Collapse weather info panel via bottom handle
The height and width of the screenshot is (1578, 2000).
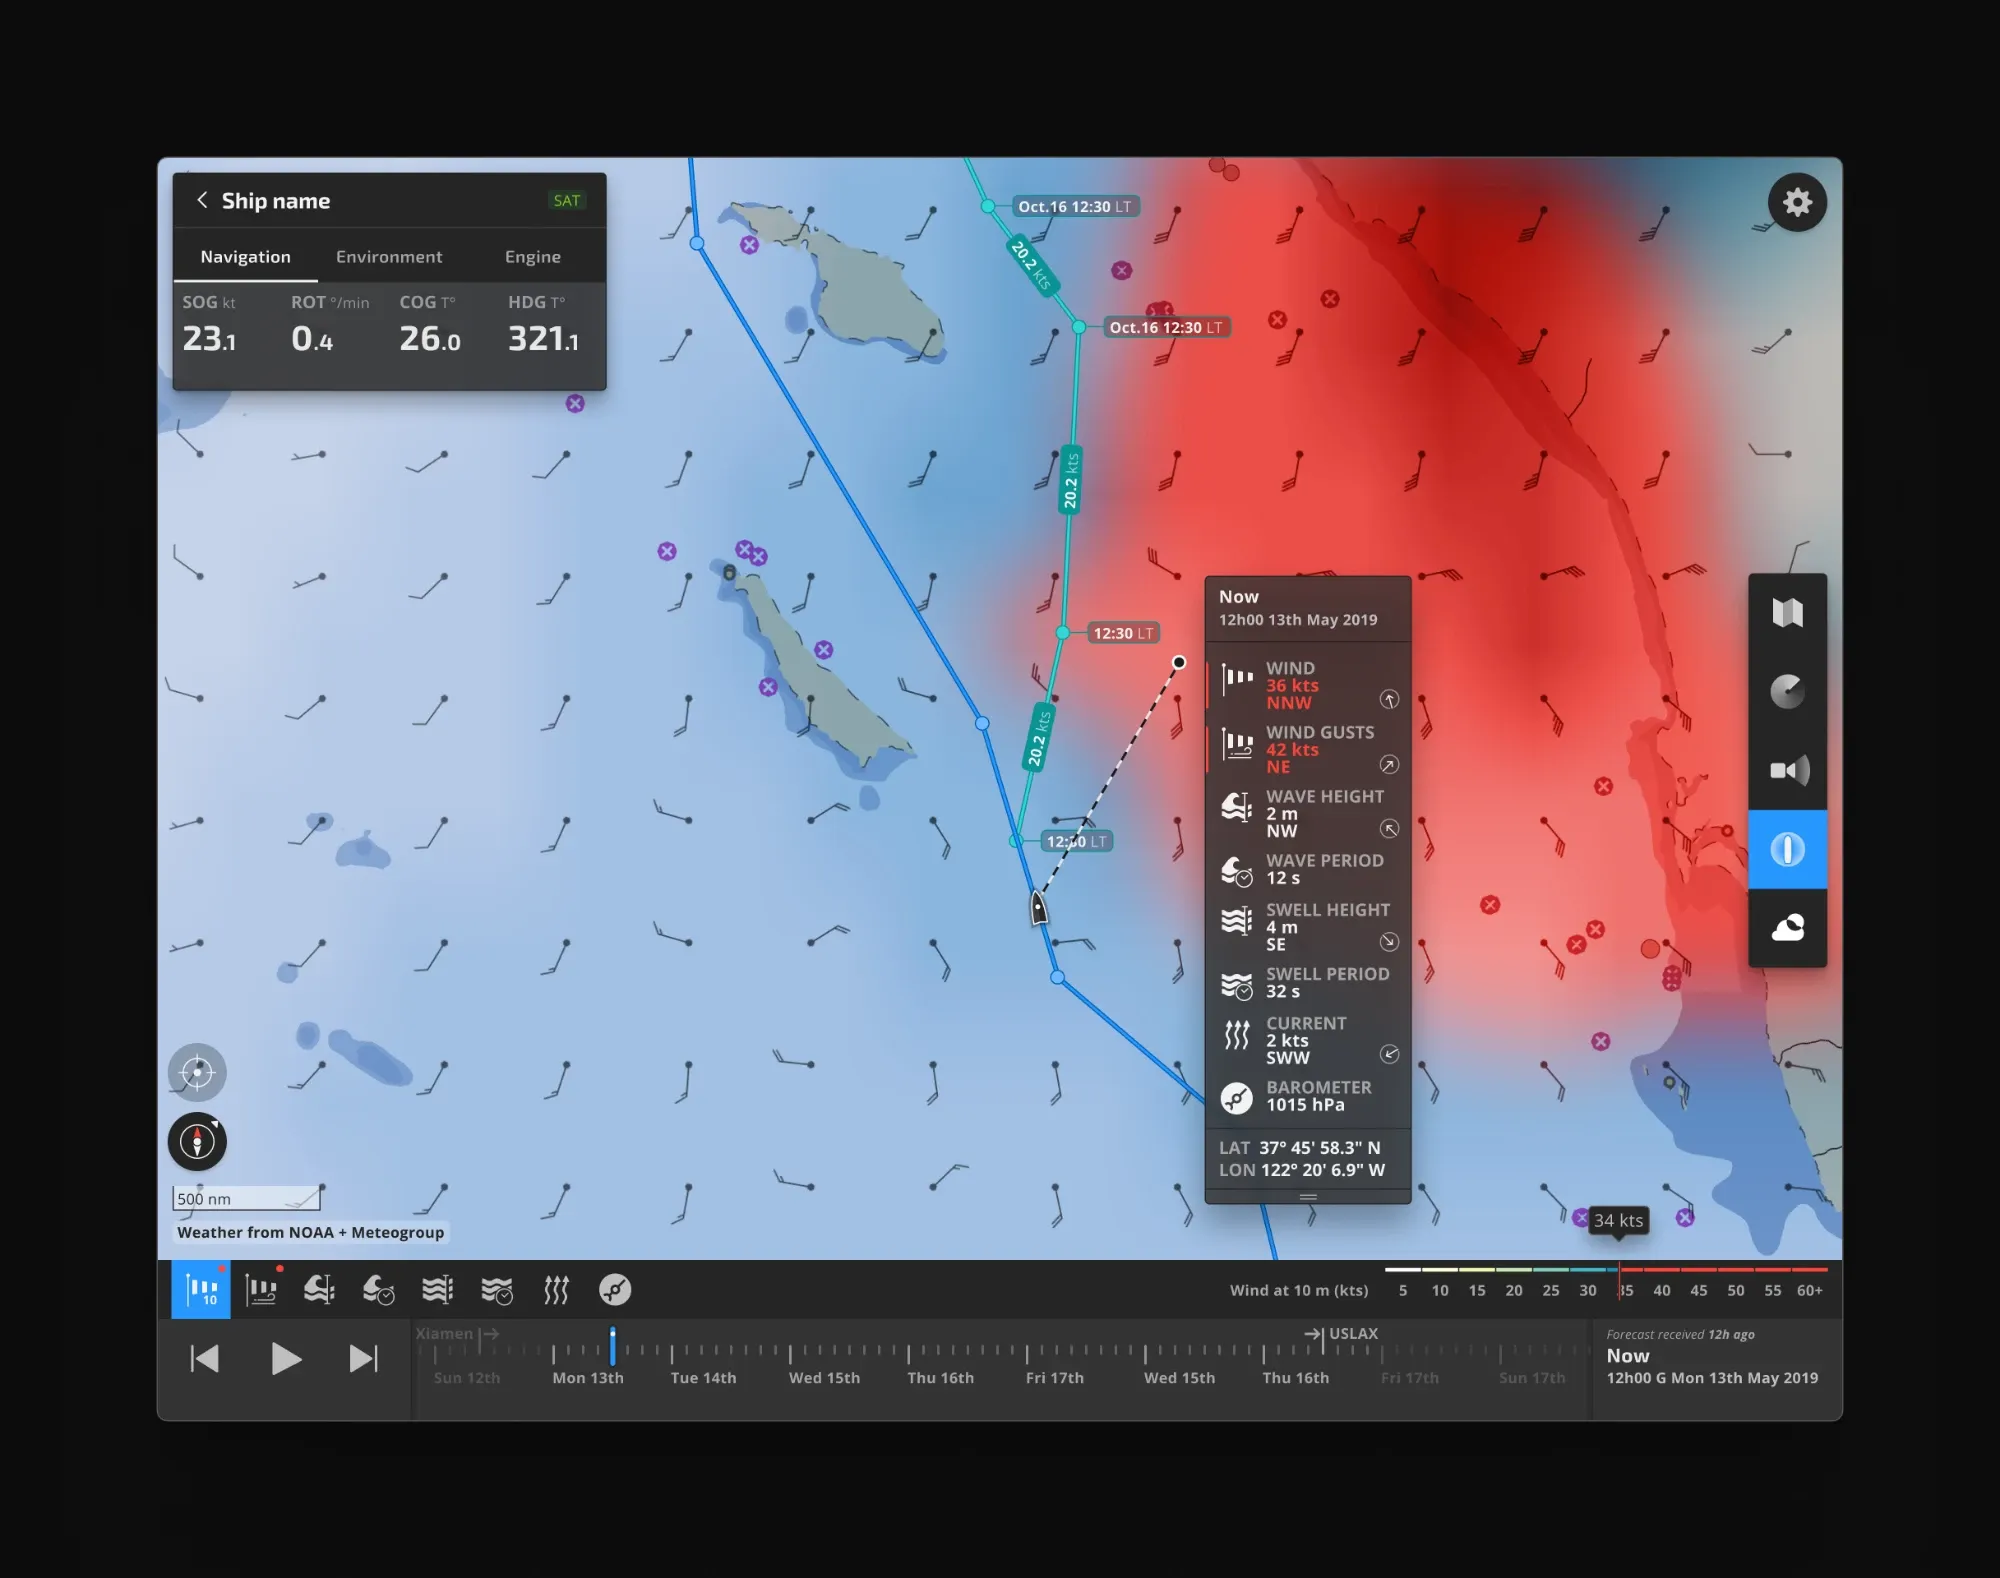(x=1308, y=1196)
